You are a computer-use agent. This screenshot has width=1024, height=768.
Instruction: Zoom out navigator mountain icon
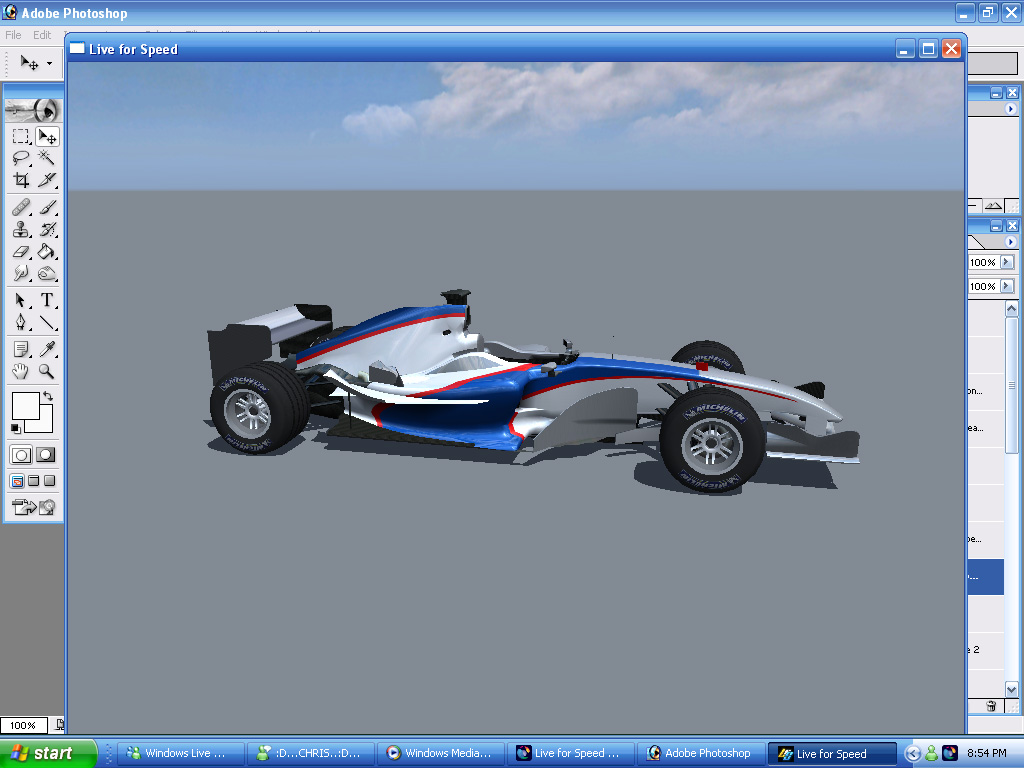pyautogui.click(x=993, y=206)
